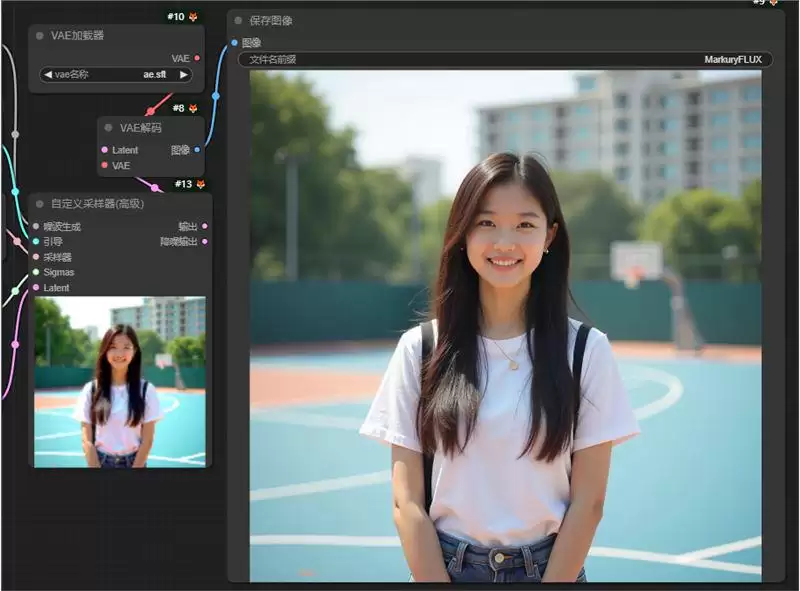This screenshot has width=800, height=591.
Task: Click the fox badge icon beside #10
Action: tap(193, 17)
